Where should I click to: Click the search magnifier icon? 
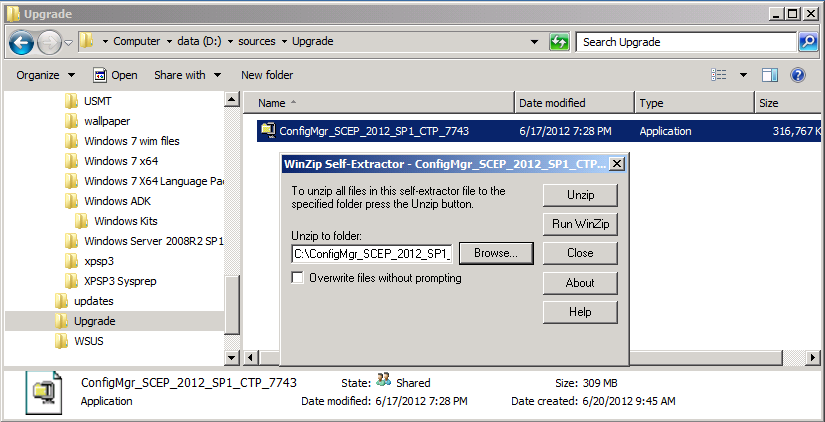click(808, 42)
